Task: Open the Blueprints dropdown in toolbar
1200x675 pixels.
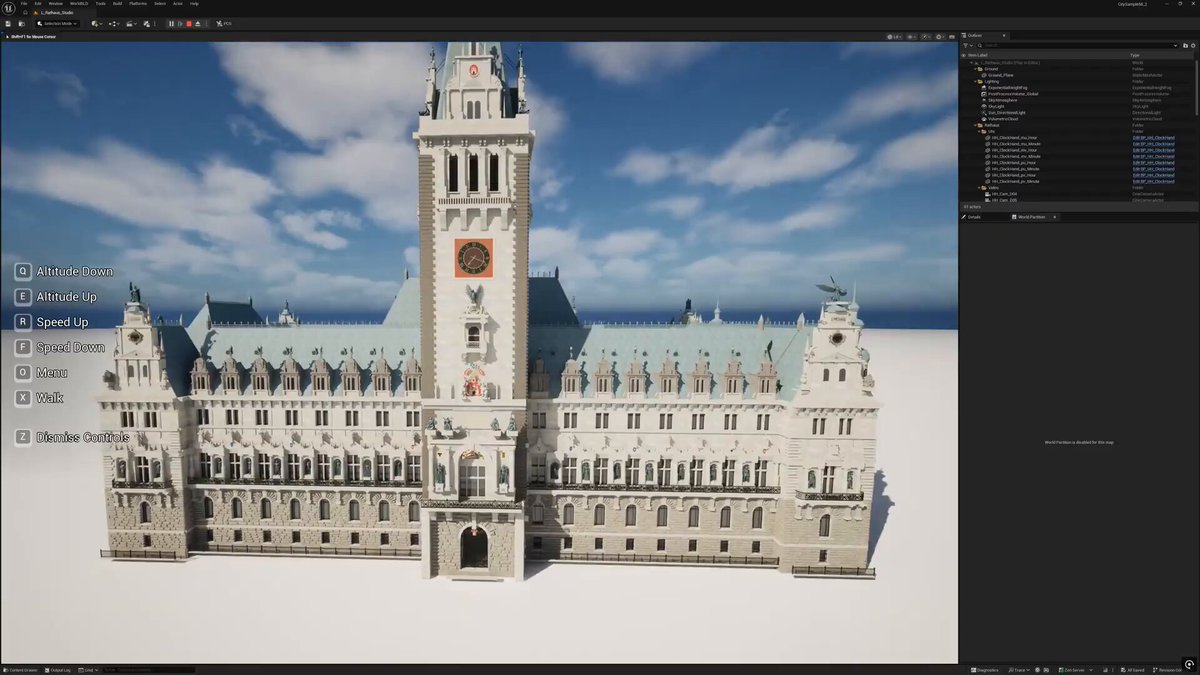Action: (114, 23)
